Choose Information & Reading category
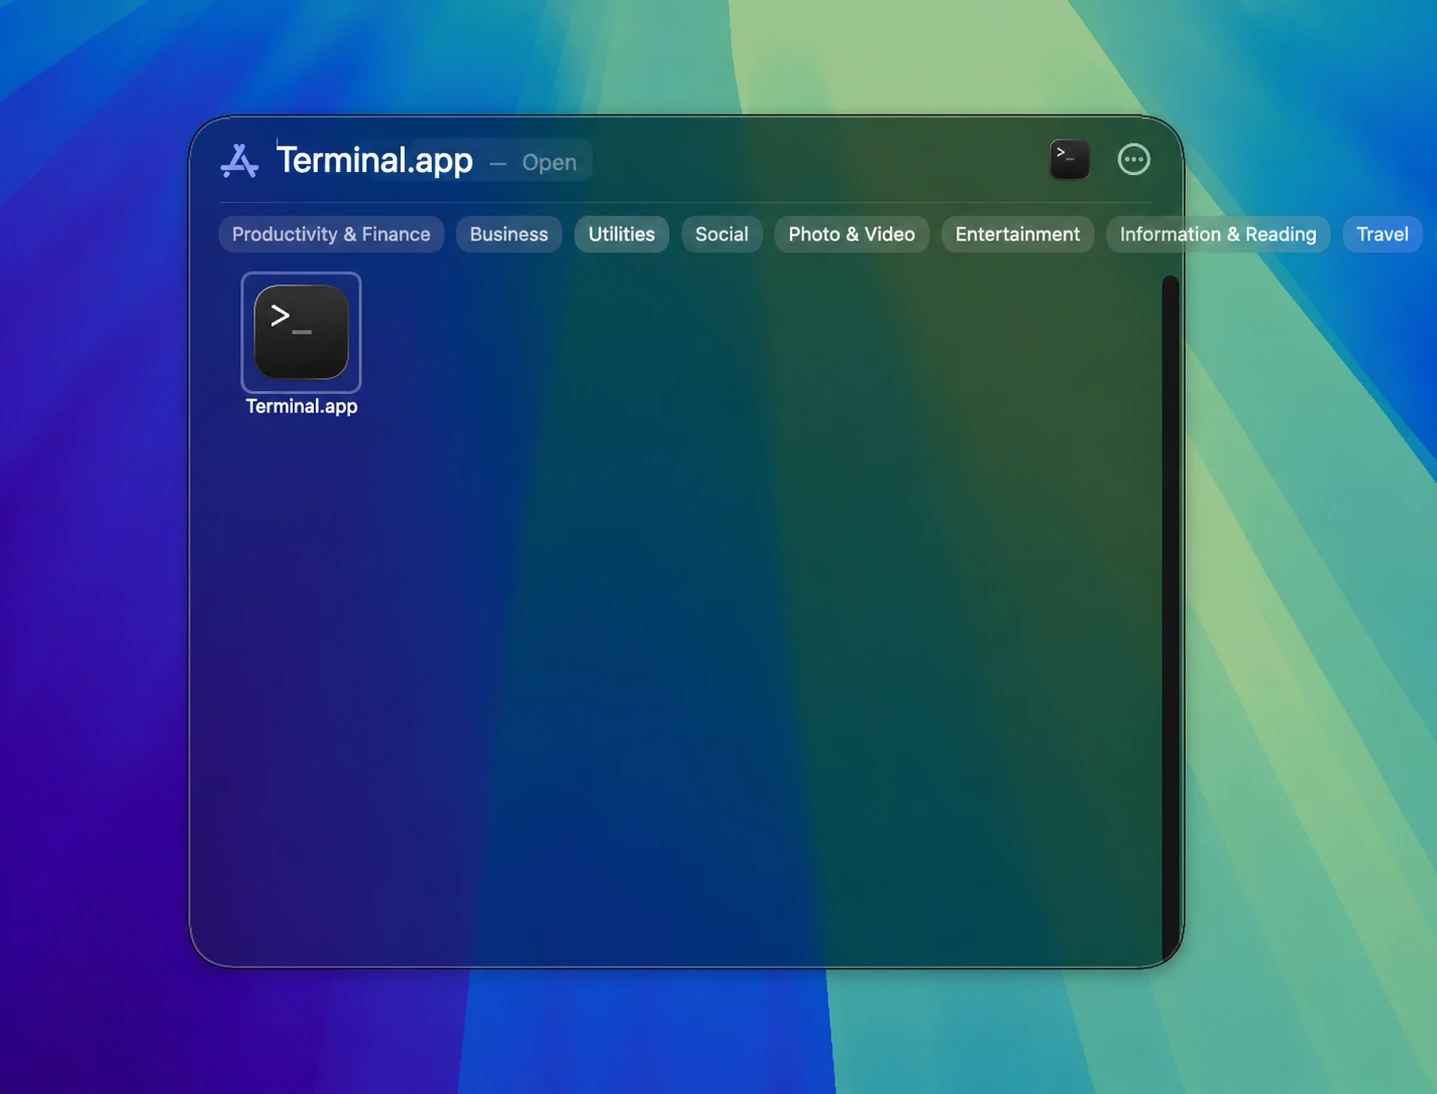This screenshot has height=1094, width=1437. [1218, 234]
